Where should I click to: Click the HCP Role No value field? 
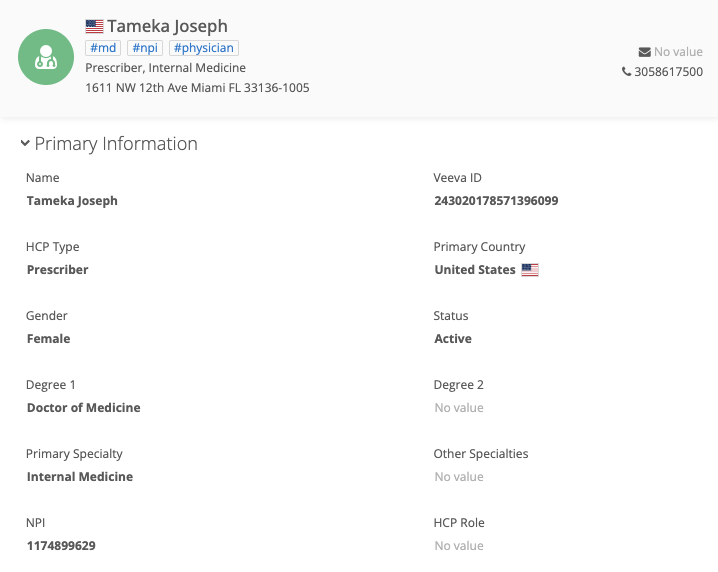(x=459, y=546)
